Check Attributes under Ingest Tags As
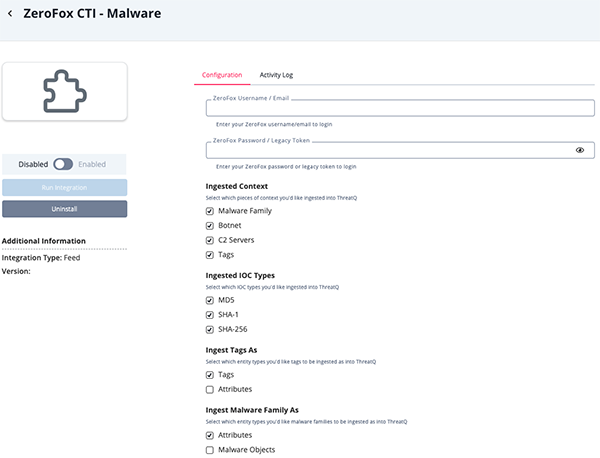This screenshot has width=600, height=458. point(210,390)
